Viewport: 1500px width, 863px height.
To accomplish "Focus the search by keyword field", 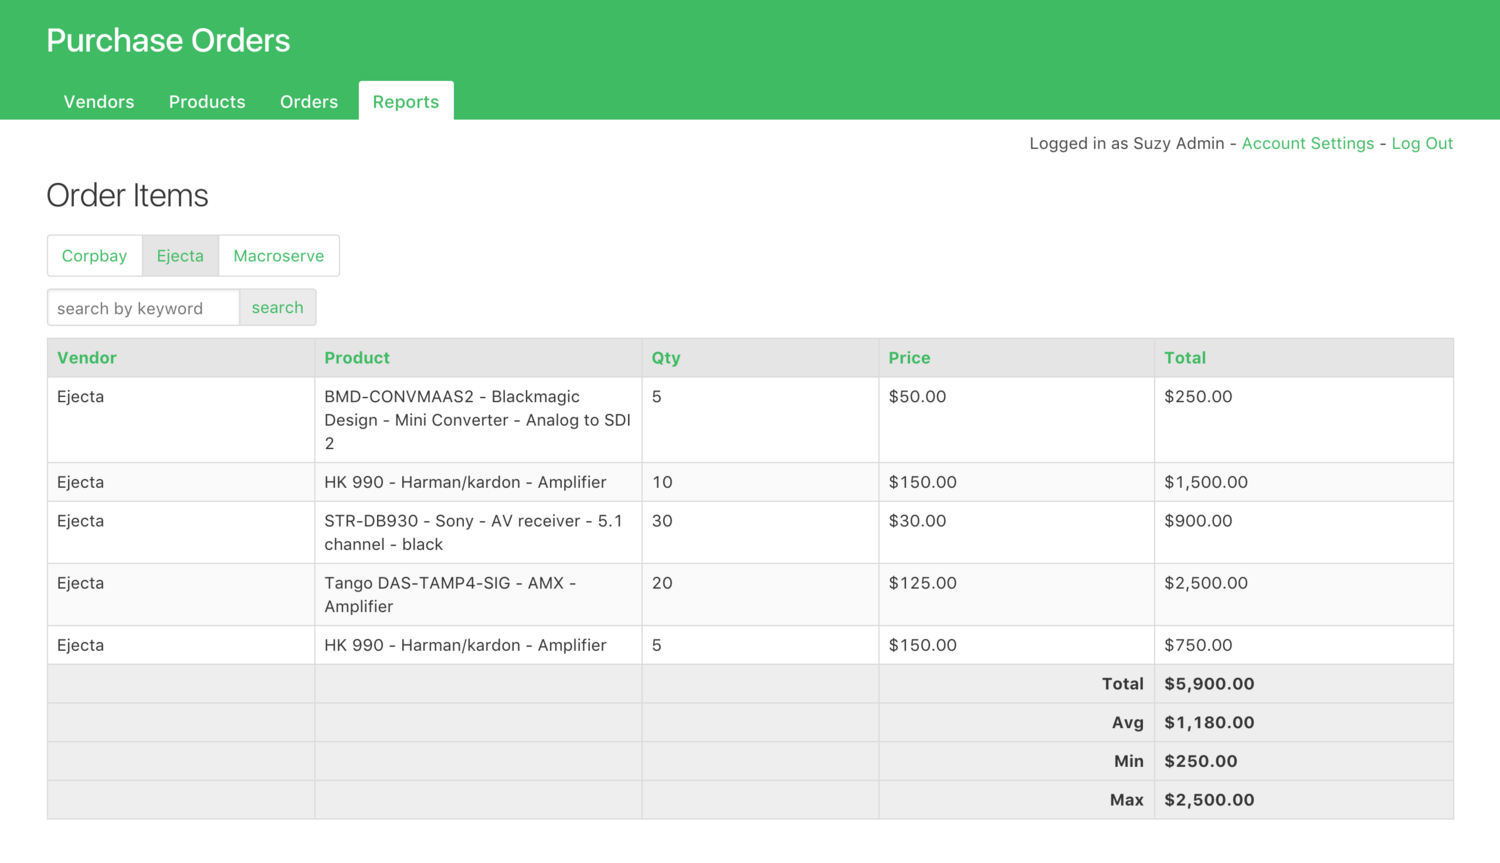I will pos(143,308).
